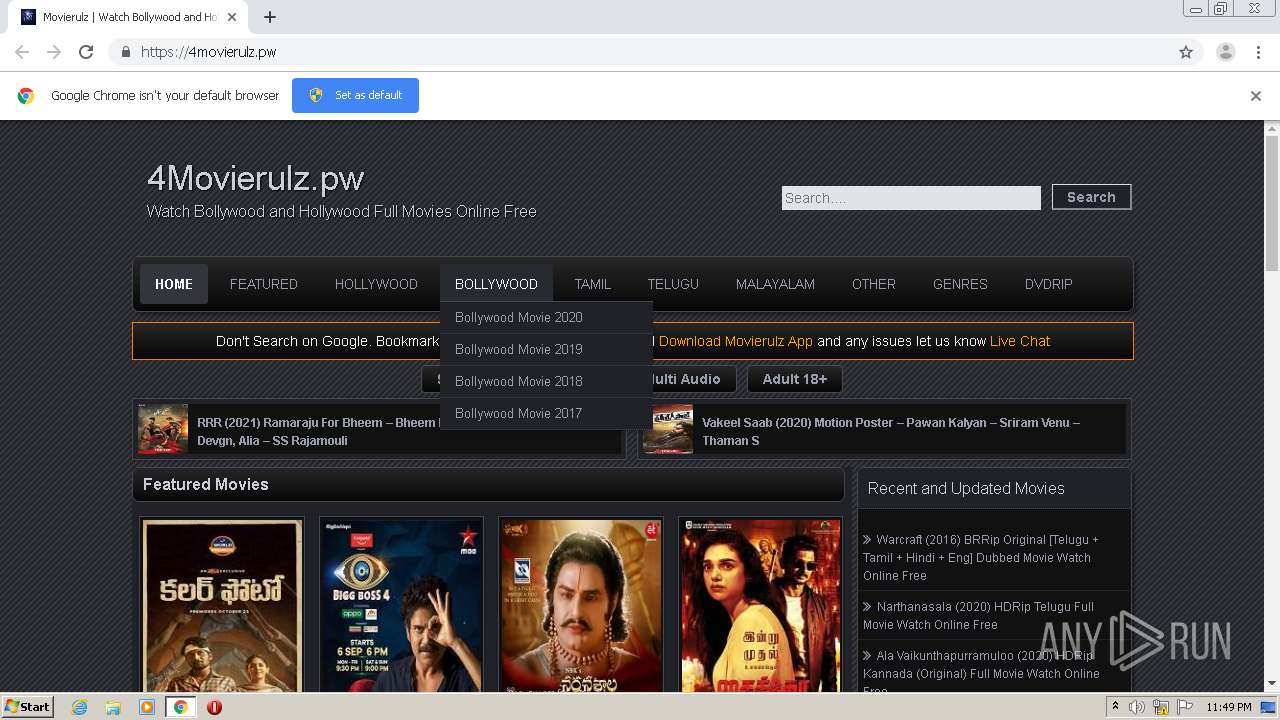Click the Windows Start button

pyautogui.click(x=27, y=706)
